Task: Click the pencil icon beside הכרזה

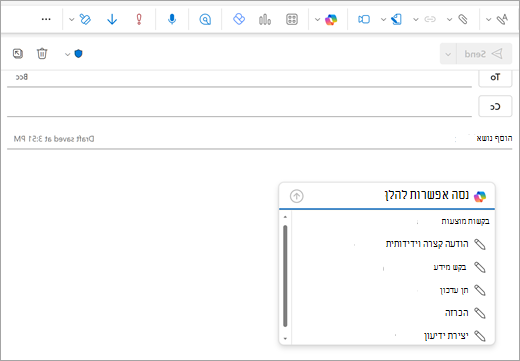Action: (x=480, y=313)
